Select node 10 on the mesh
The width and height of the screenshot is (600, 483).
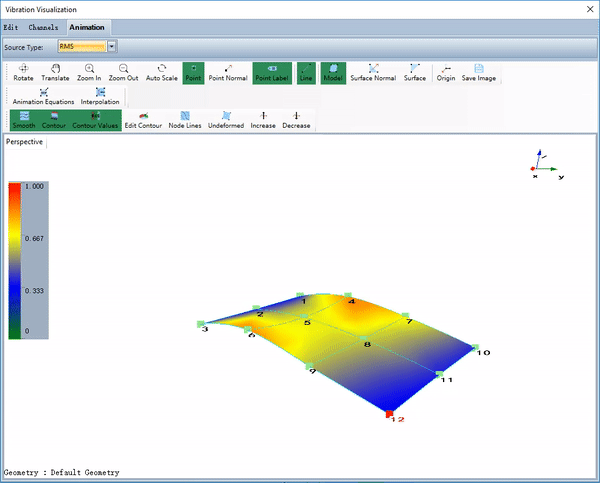pos(475,348)
